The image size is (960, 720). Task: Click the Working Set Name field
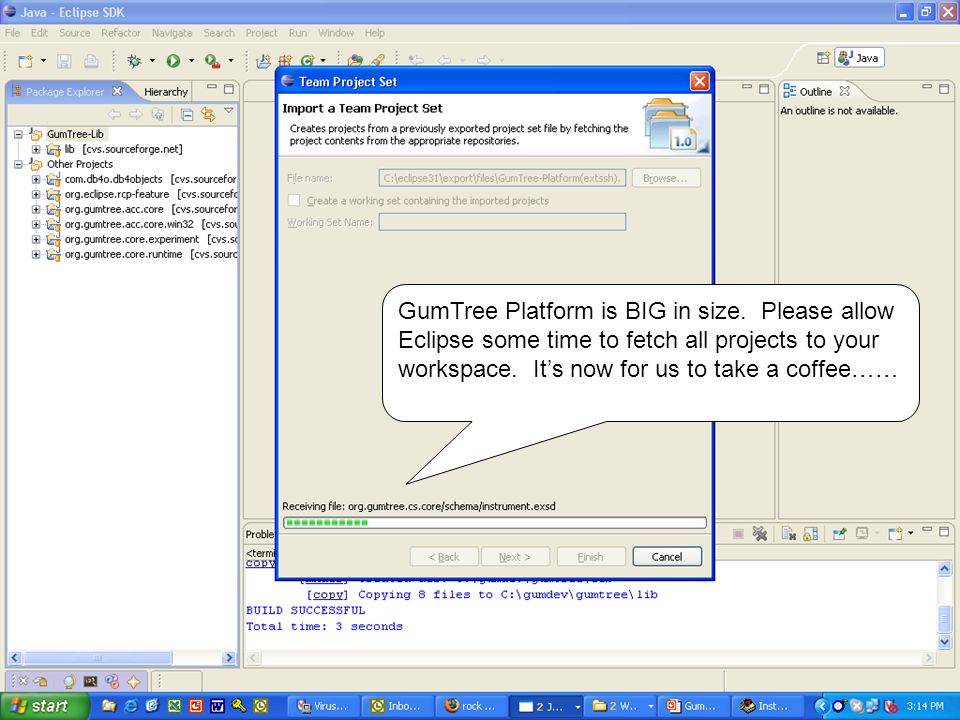click(x=502, y=222)
